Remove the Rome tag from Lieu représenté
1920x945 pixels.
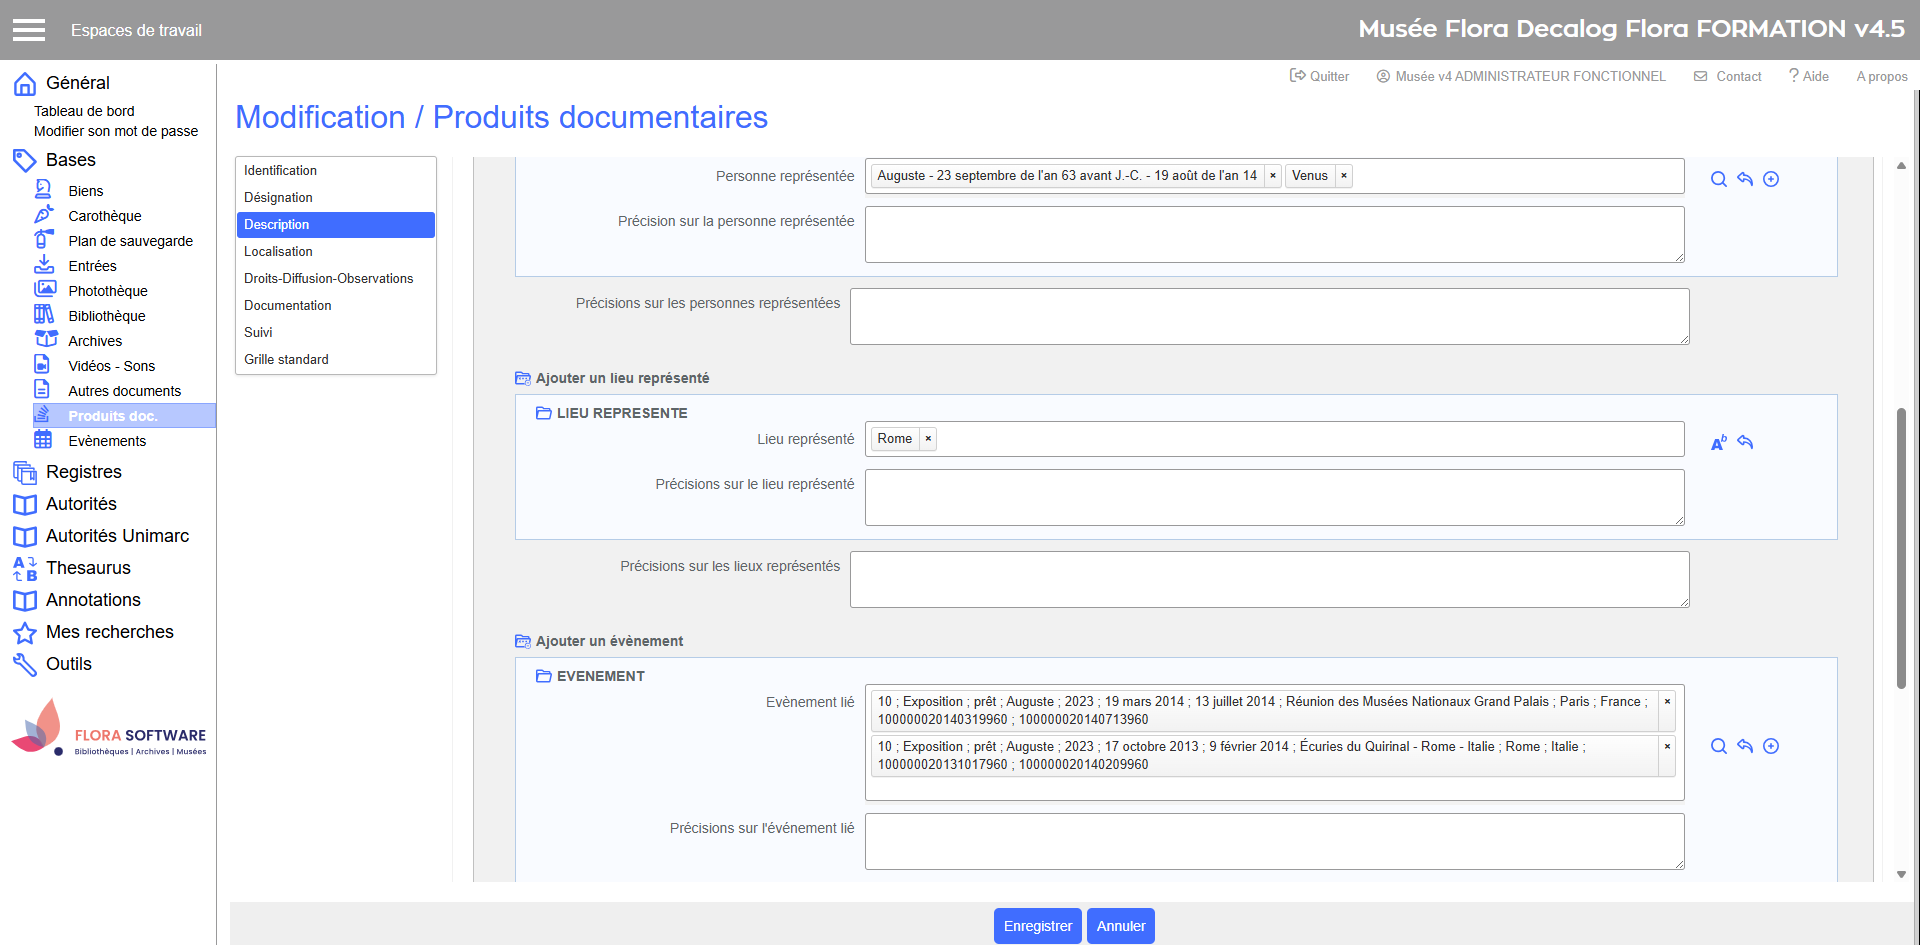click(928, 439)
